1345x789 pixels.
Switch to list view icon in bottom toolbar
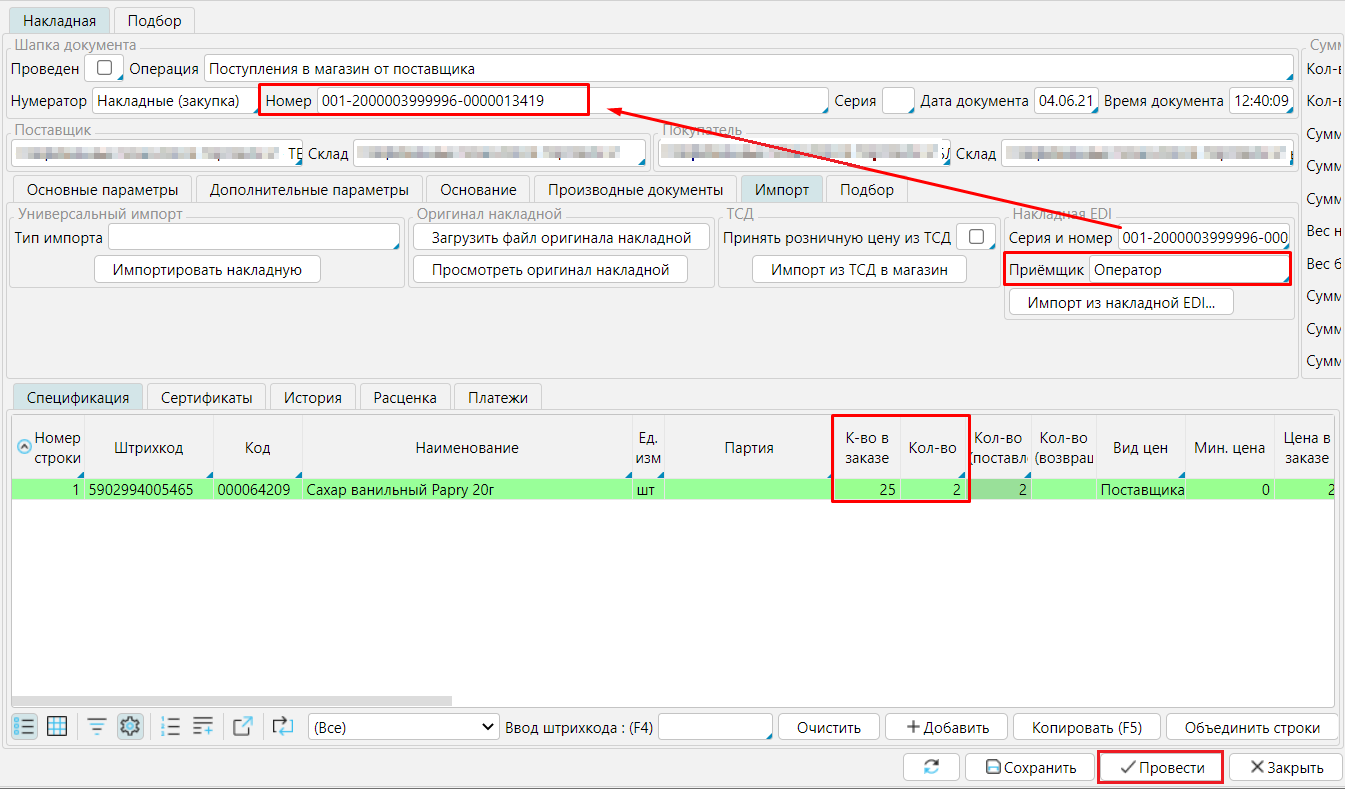25,727
